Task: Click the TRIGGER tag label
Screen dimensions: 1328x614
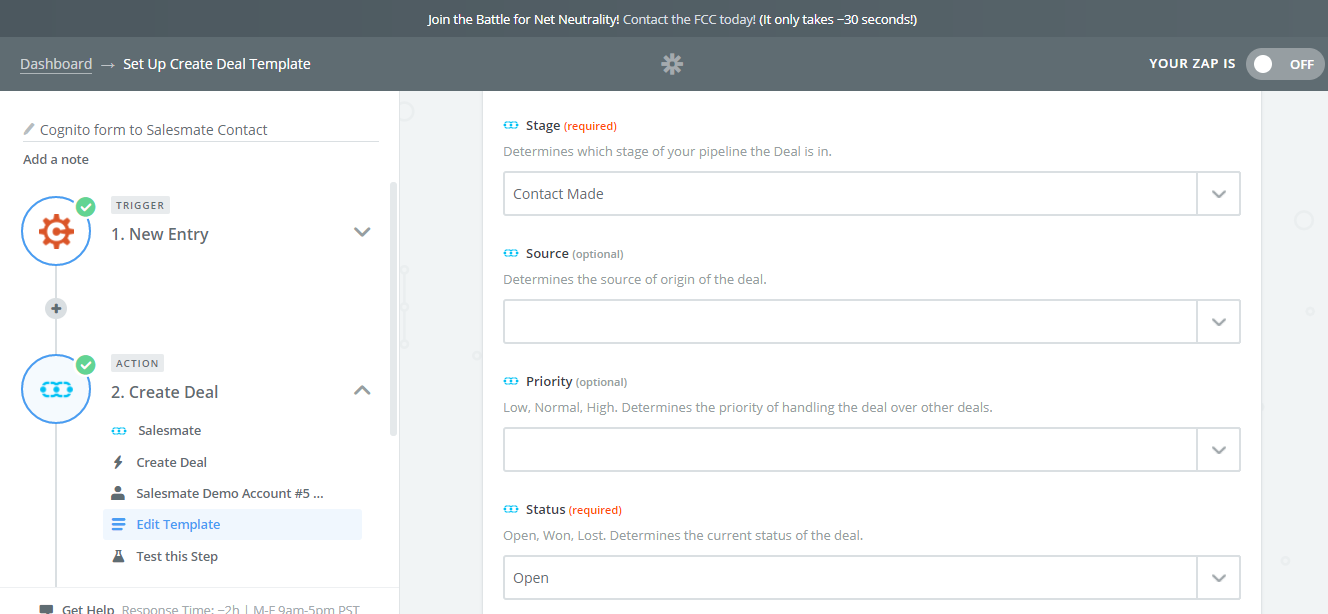Action: coord(140,205)
